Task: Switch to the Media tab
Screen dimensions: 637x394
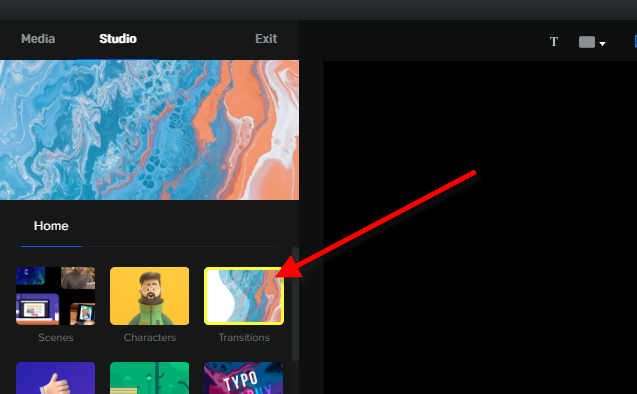Action: 38,39
